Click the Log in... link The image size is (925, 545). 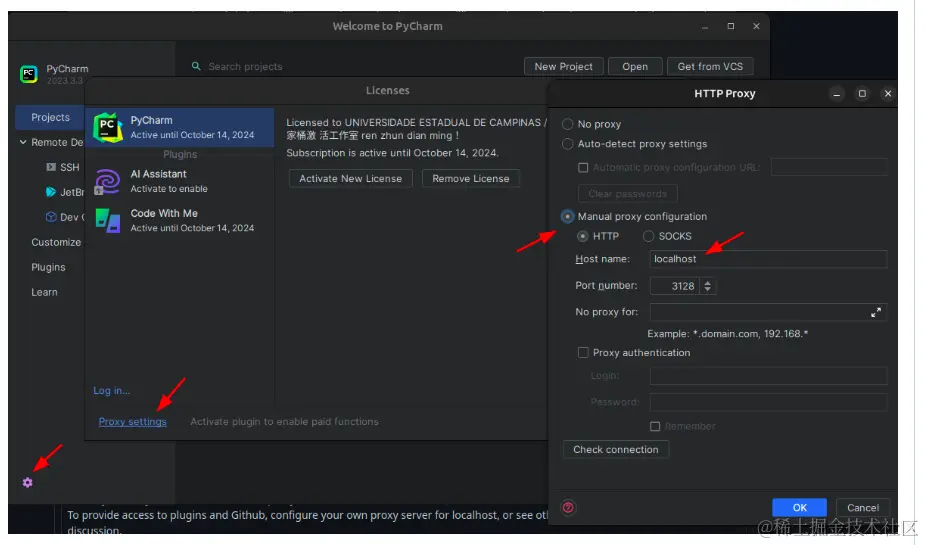111,390
